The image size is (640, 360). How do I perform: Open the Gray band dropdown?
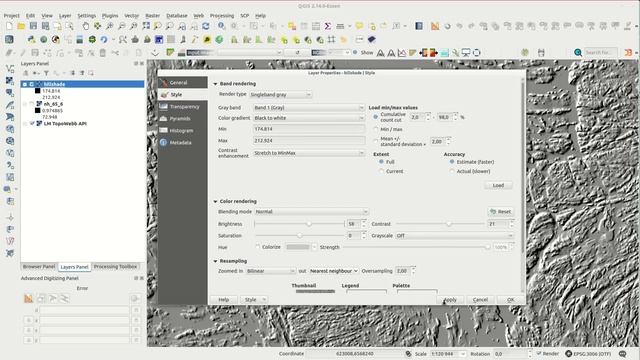tap(309, 108)
